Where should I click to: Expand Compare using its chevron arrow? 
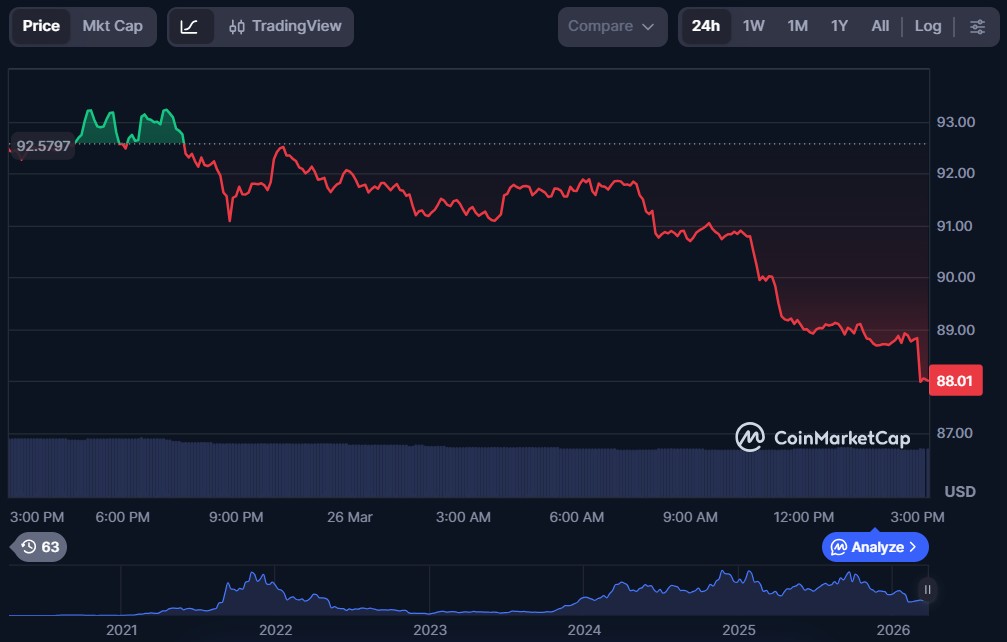pyautogui.click(x=648, y=27)
